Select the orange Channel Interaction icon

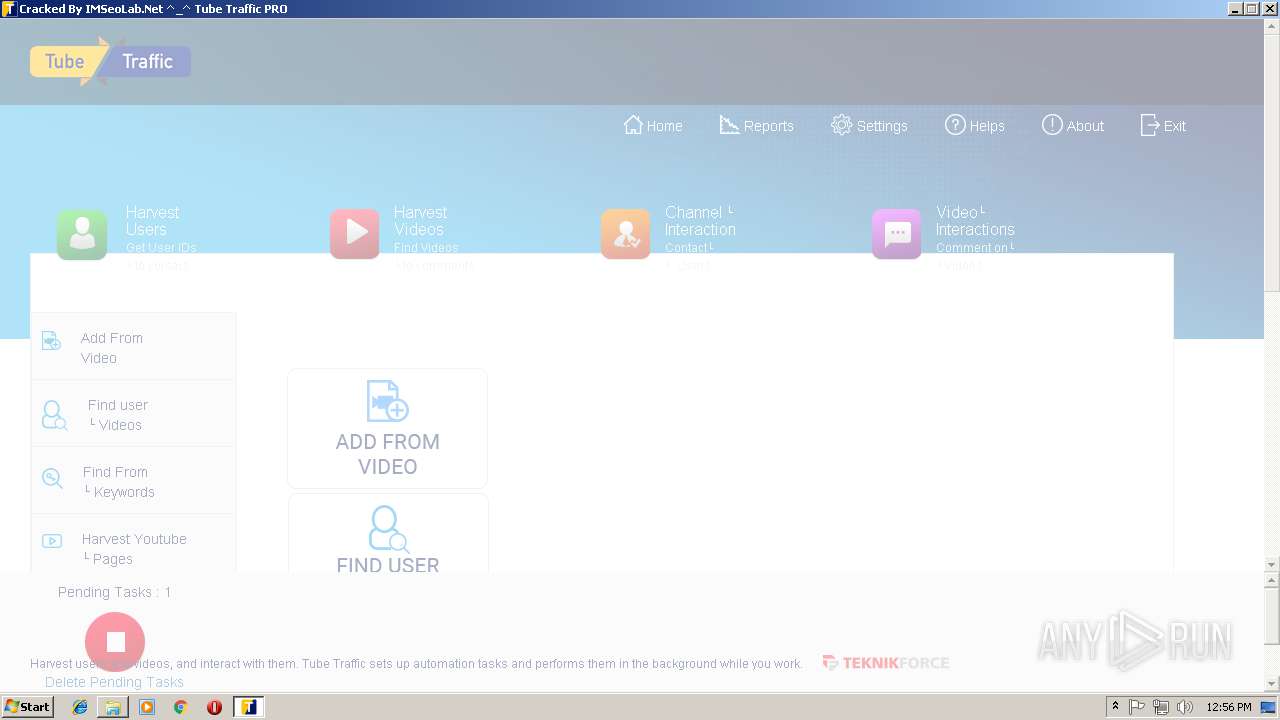point(626,234)
